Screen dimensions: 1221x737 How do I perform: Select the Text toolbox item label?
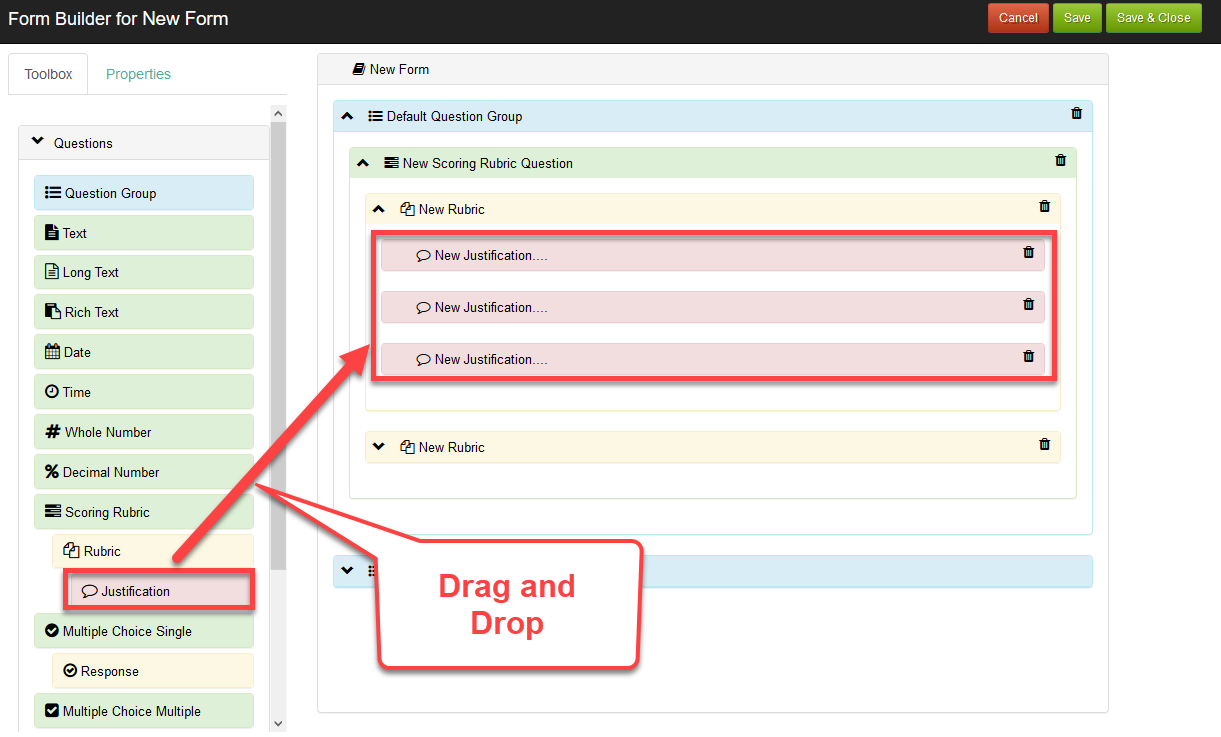click(x=75, y=233)
